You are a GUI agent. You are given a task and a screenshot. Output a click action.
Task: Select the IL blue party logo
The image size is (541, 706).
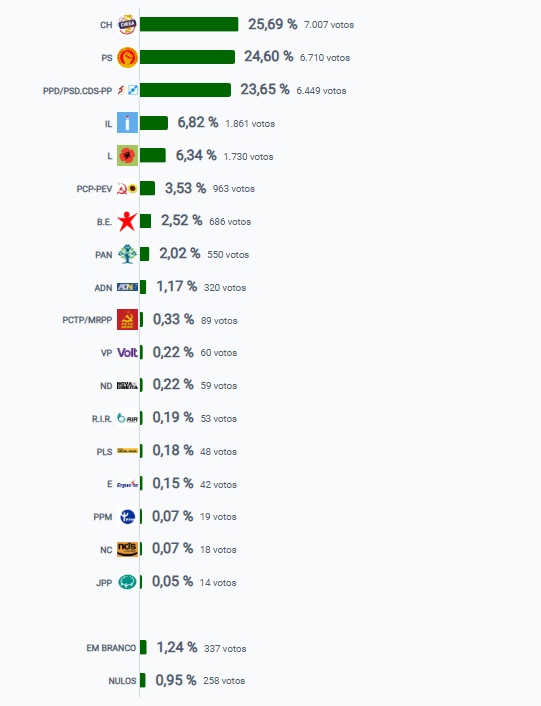point(127,122)
